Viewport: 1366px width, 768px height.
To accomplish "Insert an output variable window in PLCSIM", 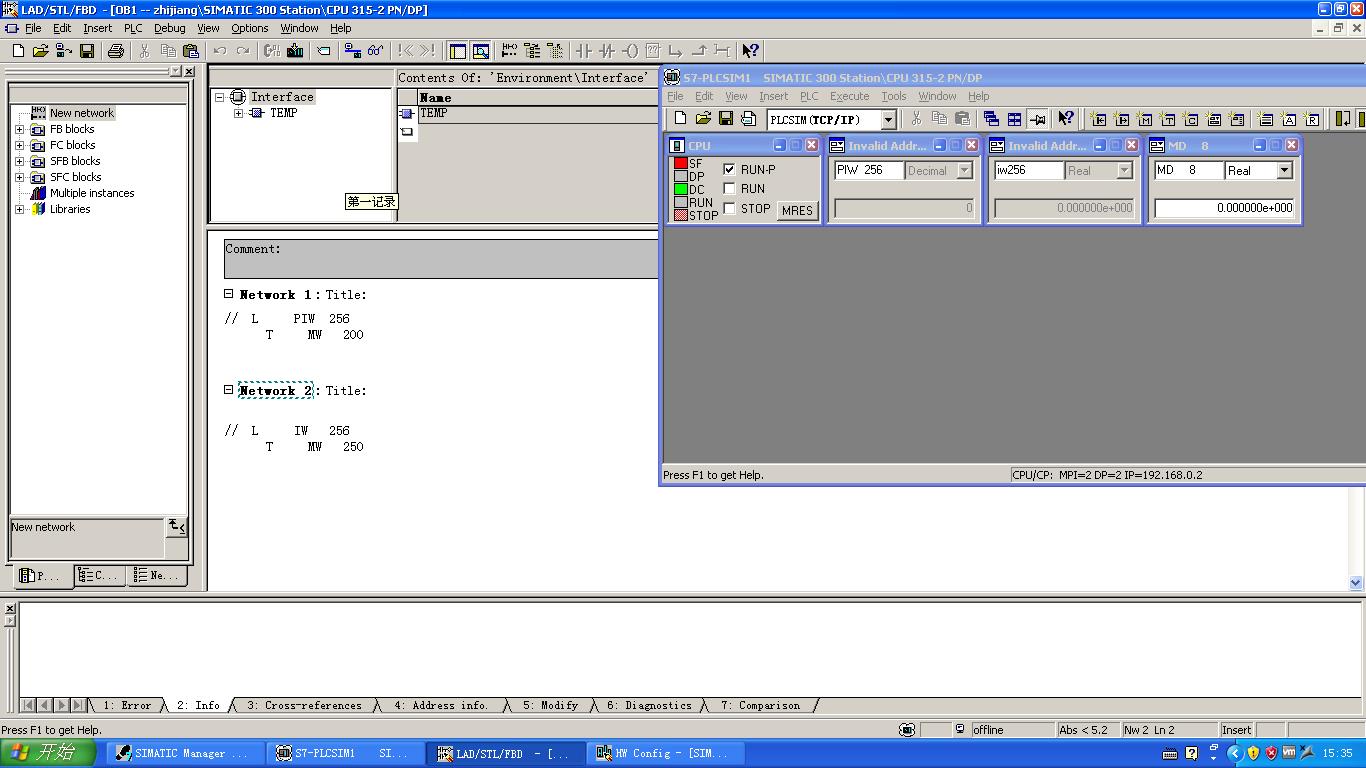I will tap(1121, 119).
